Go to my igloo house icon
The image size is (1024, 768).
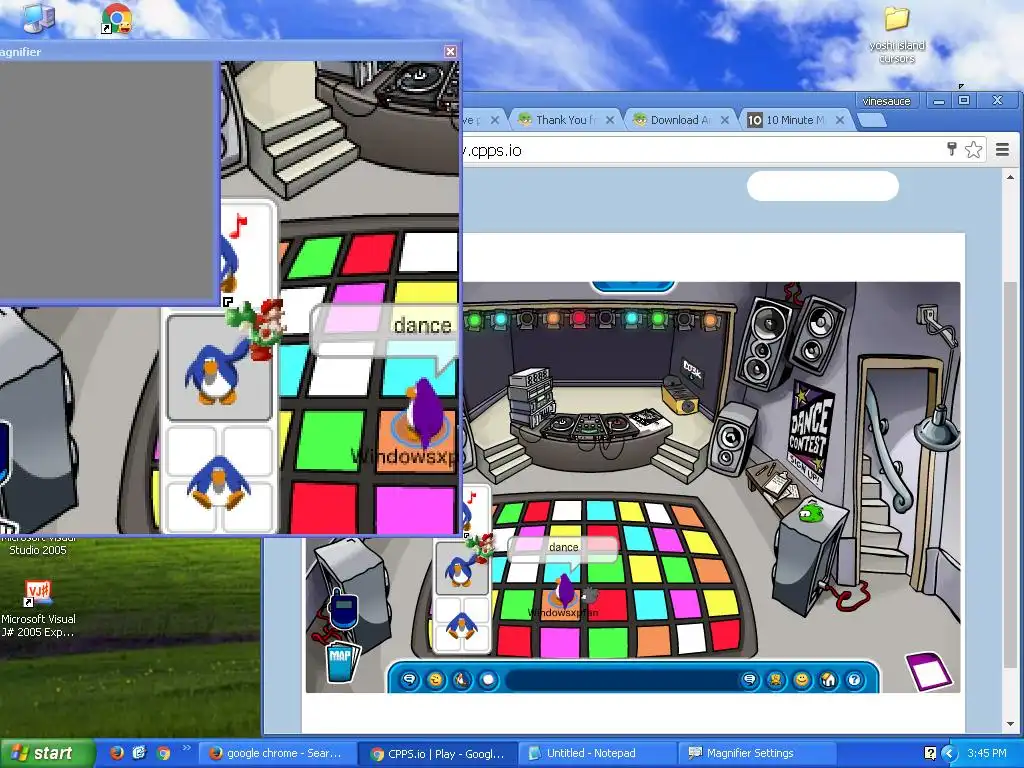(827, 680)
